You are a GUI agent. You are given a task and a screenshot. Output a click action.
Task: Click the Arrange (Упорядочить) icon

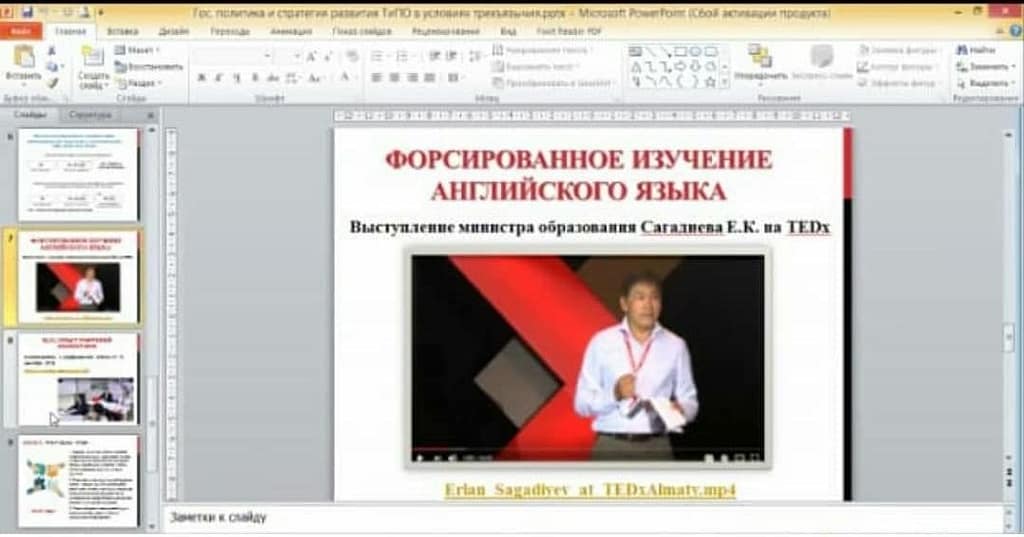pyautogui.click(x=760, y=58)
